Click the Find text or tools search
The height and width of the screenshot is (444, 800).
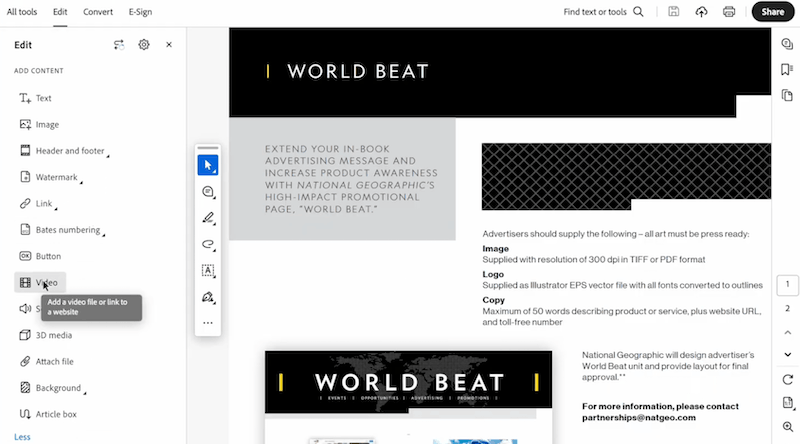[595, 12]
